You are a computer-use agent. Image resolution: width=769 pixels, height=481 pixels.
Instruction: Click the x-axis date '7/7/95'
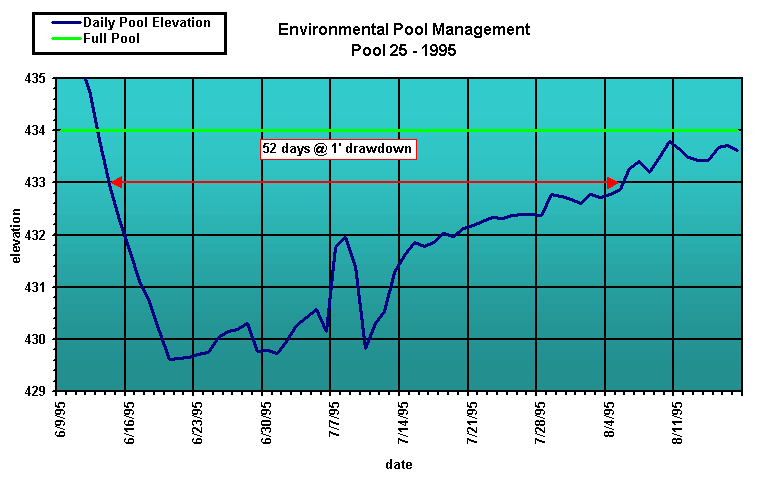[x=334, y=419]
